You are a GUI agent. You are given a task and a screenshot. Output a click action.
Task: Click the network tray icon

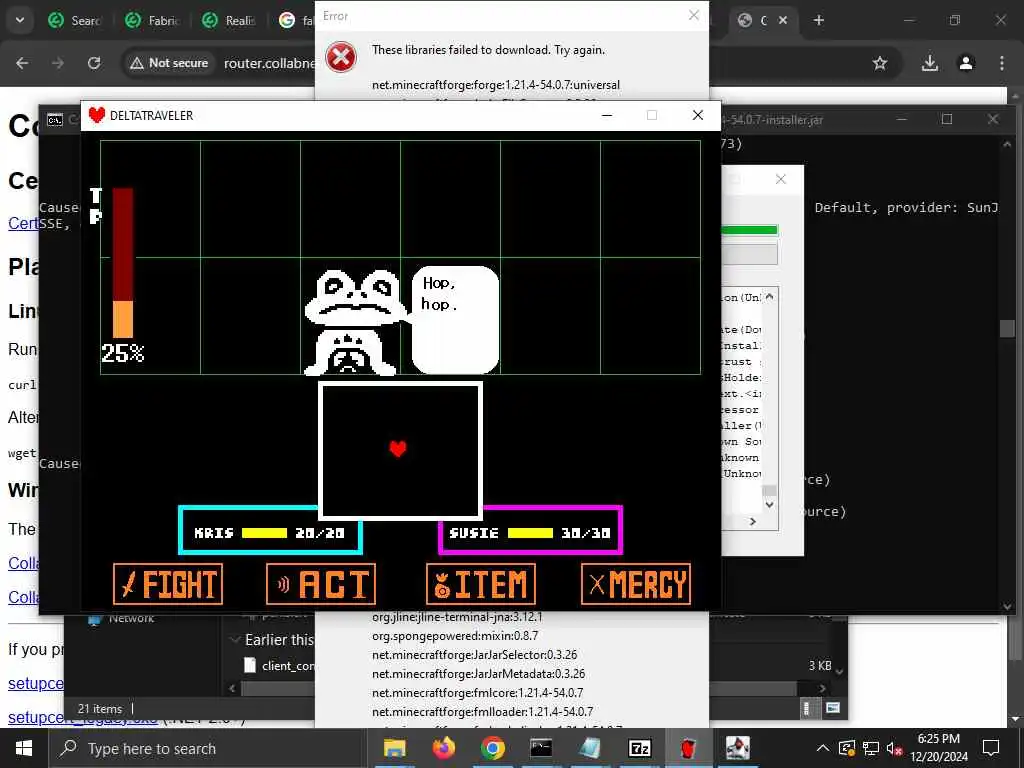click(871, 748)
